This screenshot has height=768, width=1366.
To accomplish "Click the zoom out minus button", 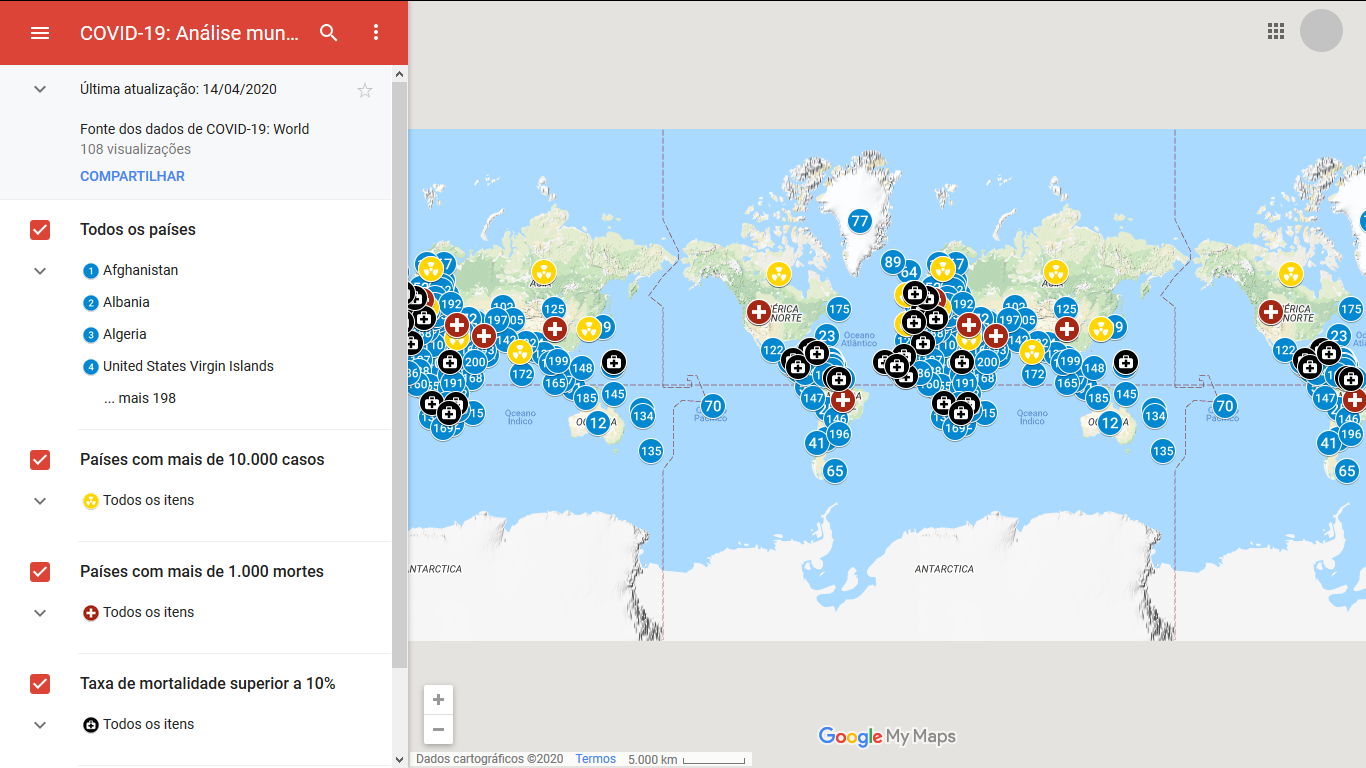I will coord(438,730).
